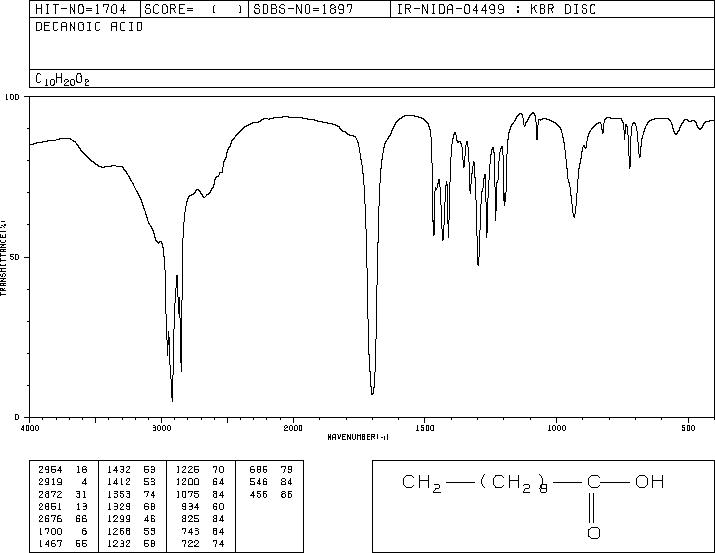Select peak table wavenumber 1467
This screenshot has height=553, width=715.
(x=50, y=543)
